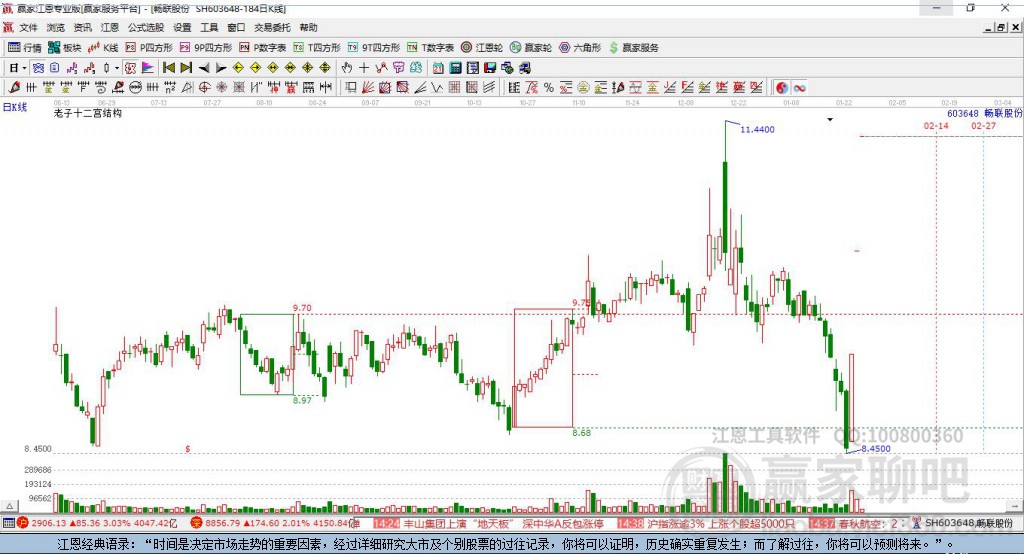The width and height of the screenshot is (1024, 554).
Task: Open the 9P四方形 tool
Action: click(206, 48)
